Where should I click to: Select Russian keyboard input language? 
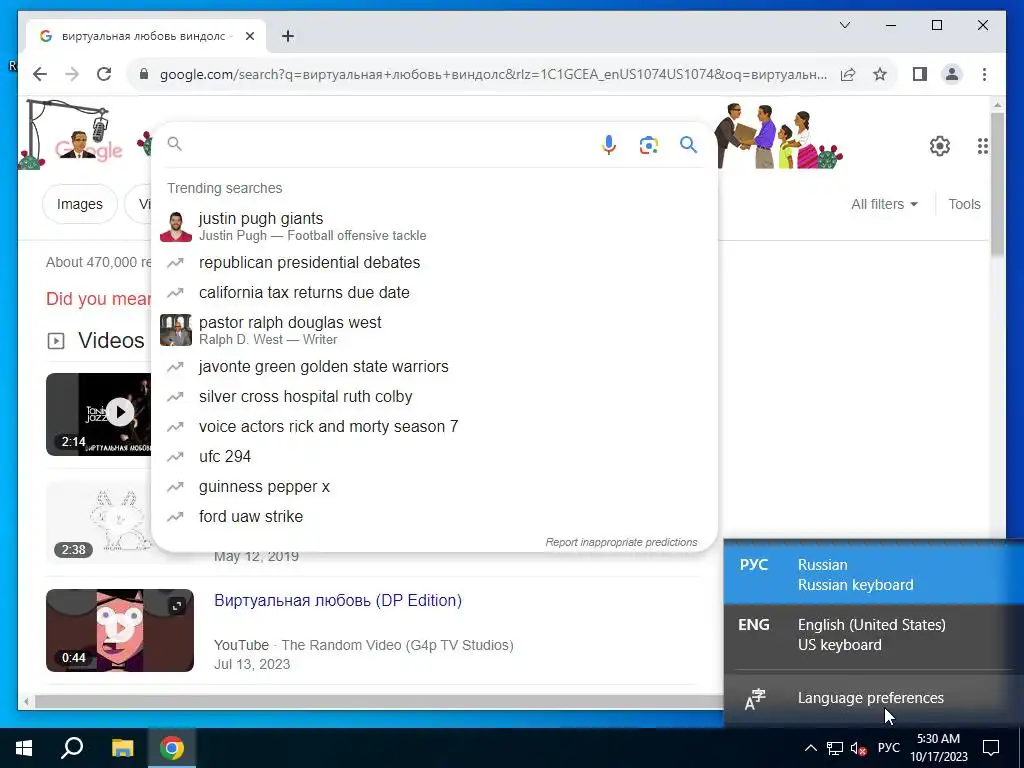[873, 575]
